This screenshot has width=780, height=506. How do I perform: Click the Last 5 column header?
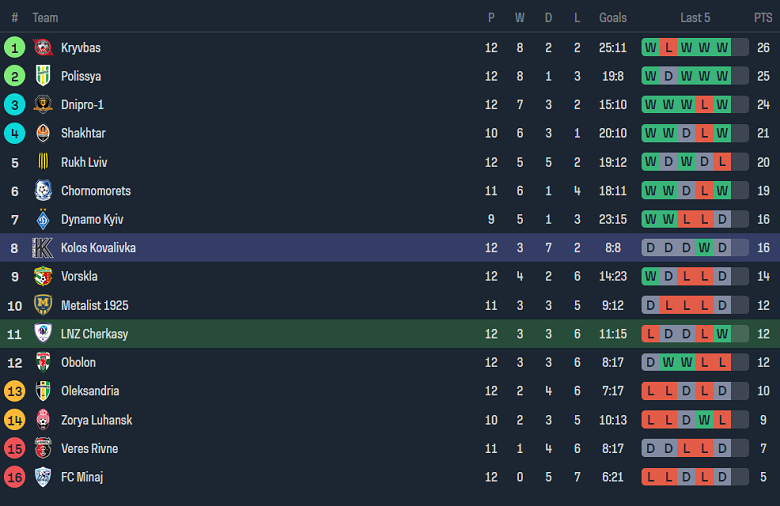(x=695, y=18)
